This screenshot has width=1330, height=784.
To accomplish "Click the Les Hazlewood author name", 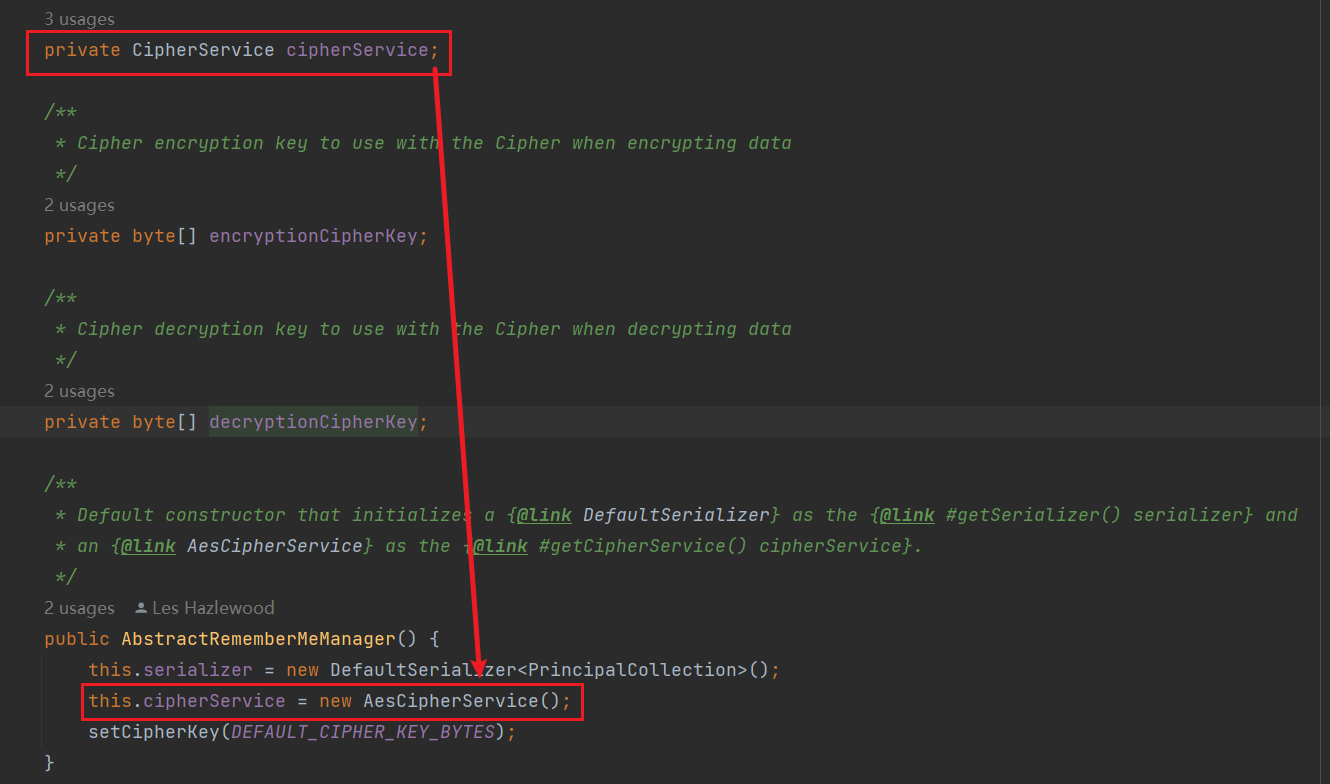I will [213, 608].
